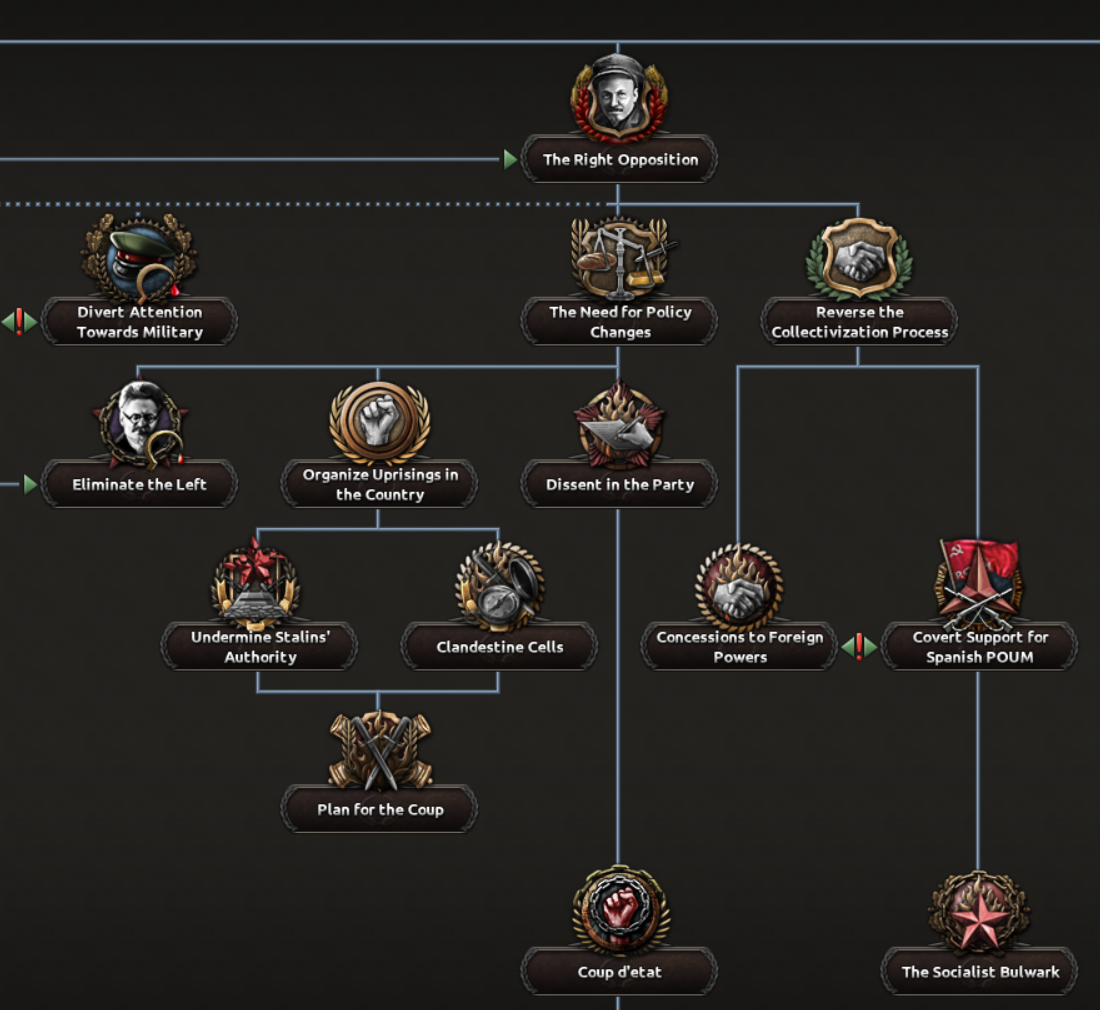The width and height of the screenshot is (1100, 1010).
Task: Click the green arrow before The Right Opposition
Action: (511, 160)
